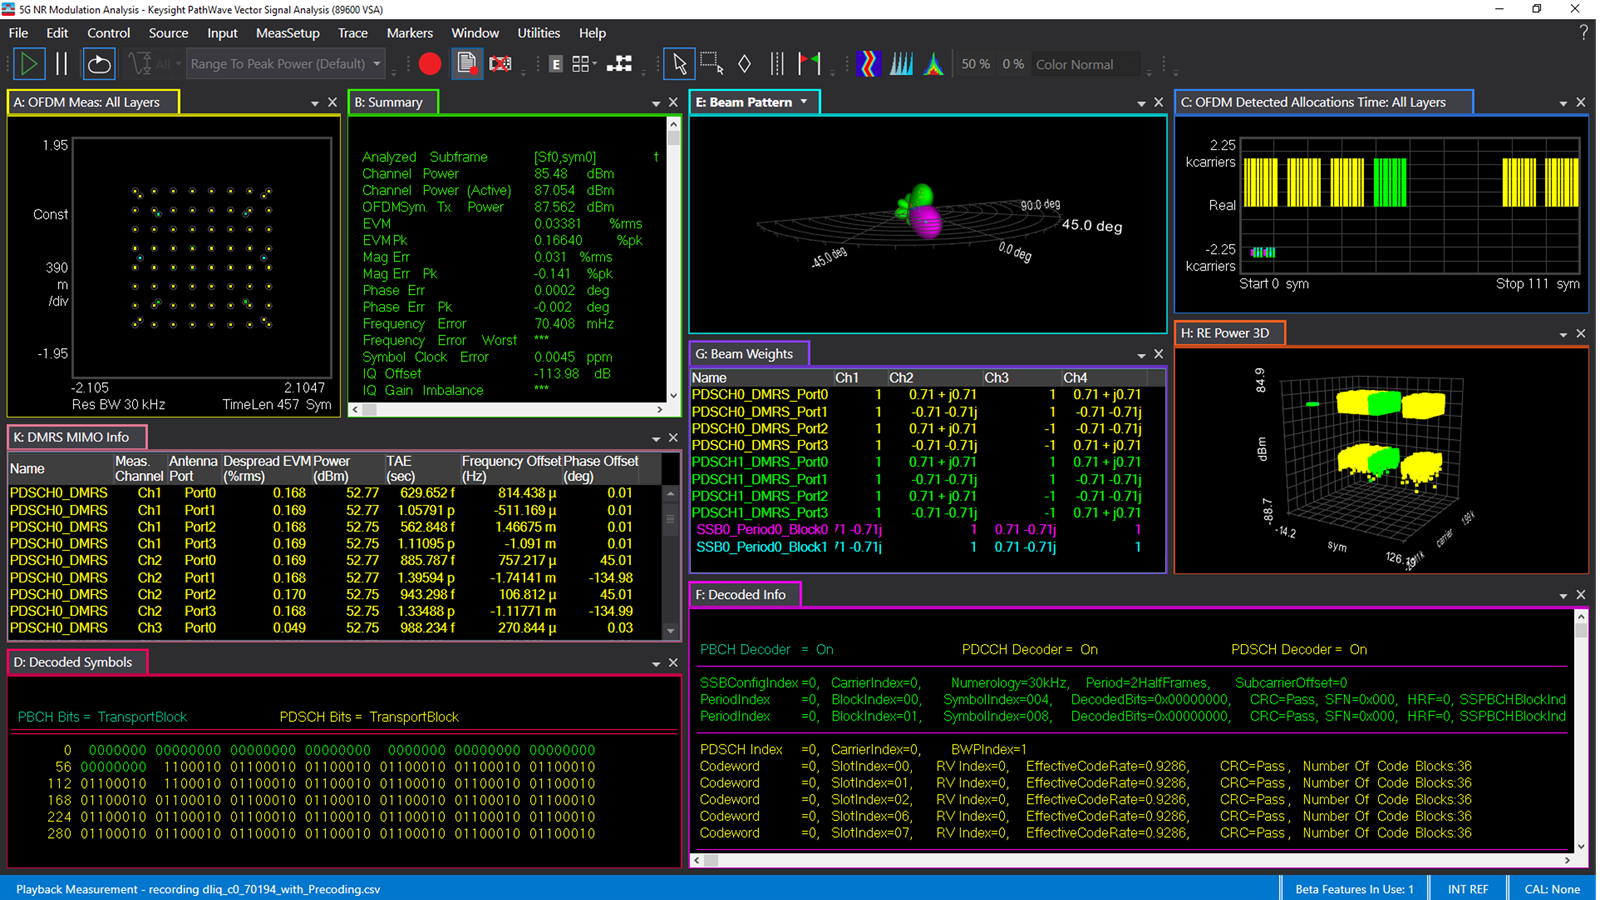
Task: Select the arrow selection tool
Action: (x=679, y=63)
